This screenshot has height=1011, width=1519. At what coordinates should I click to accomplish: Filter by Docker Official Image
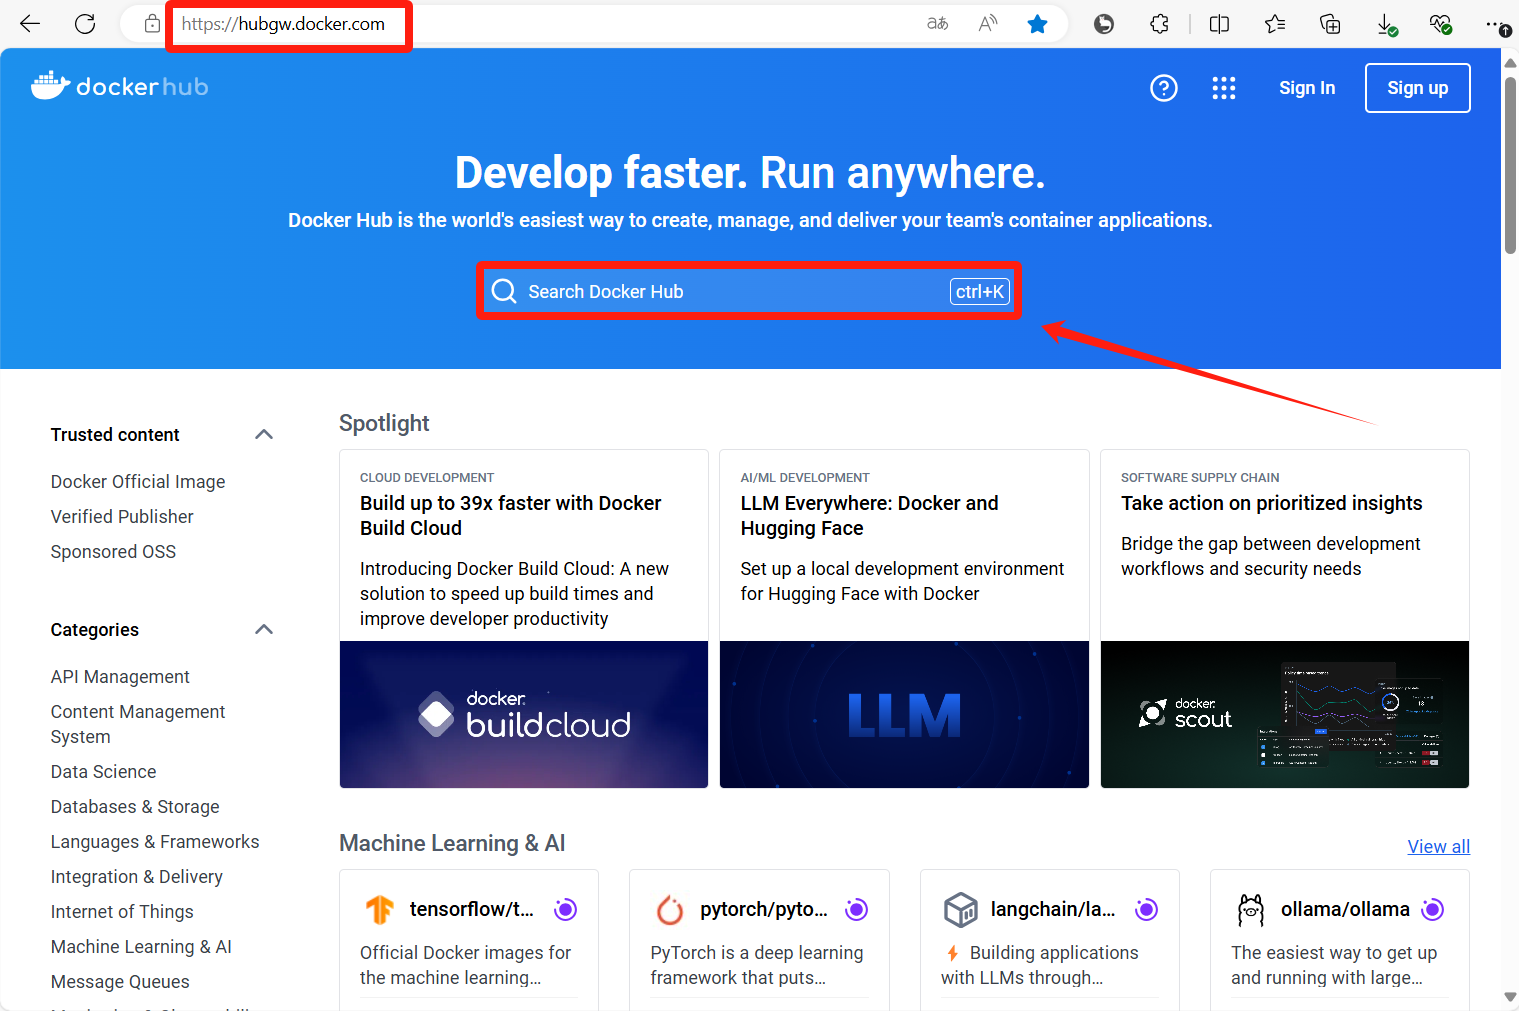[138, 482]
